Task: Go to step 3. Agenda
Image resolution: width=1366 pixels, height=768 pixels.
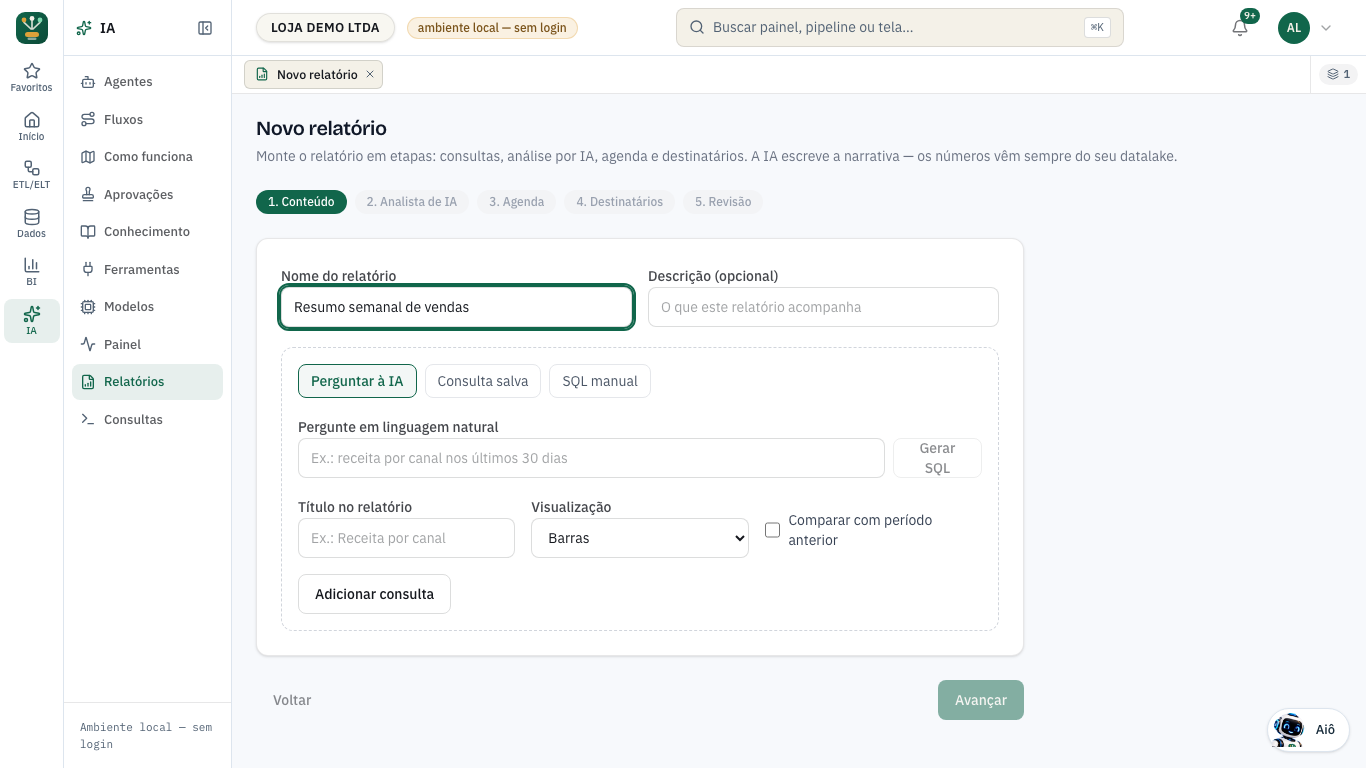Action: (x=516, y=202)
